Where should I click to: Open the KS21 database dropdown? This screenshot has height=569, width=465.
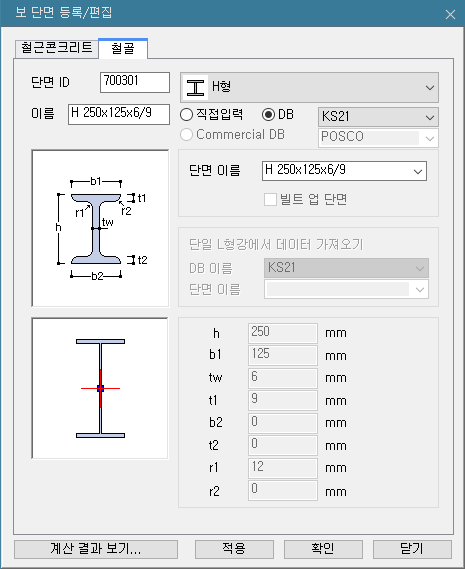pos(378,116)
